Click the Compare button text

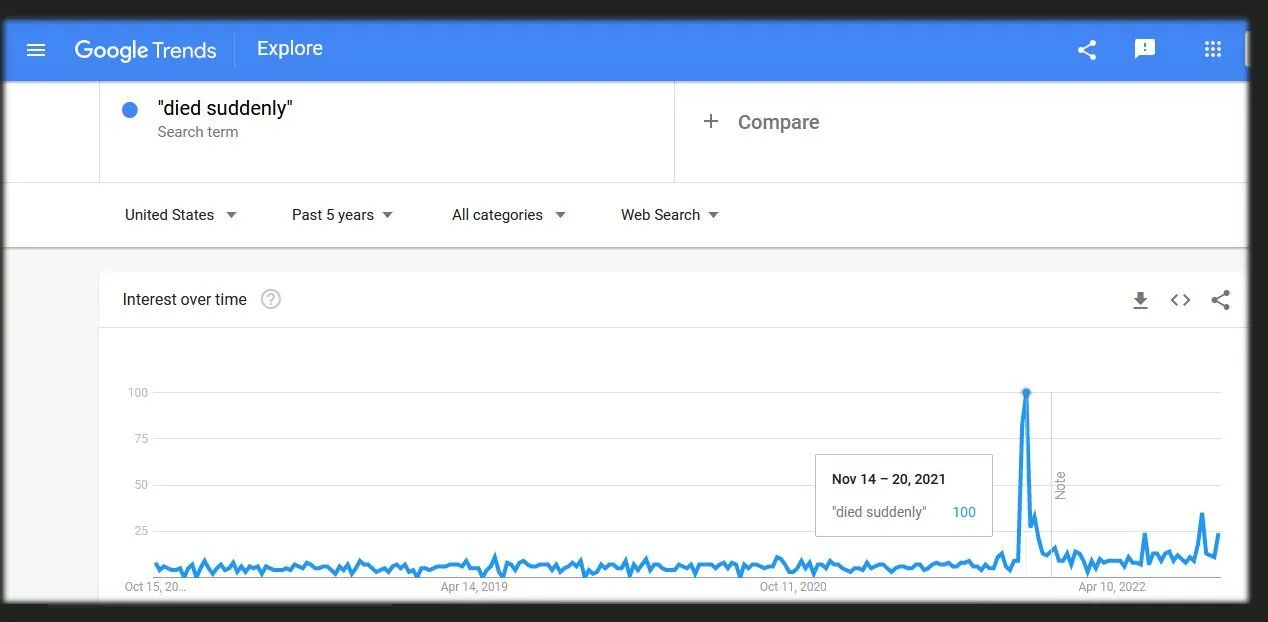(x=778, y=122)
